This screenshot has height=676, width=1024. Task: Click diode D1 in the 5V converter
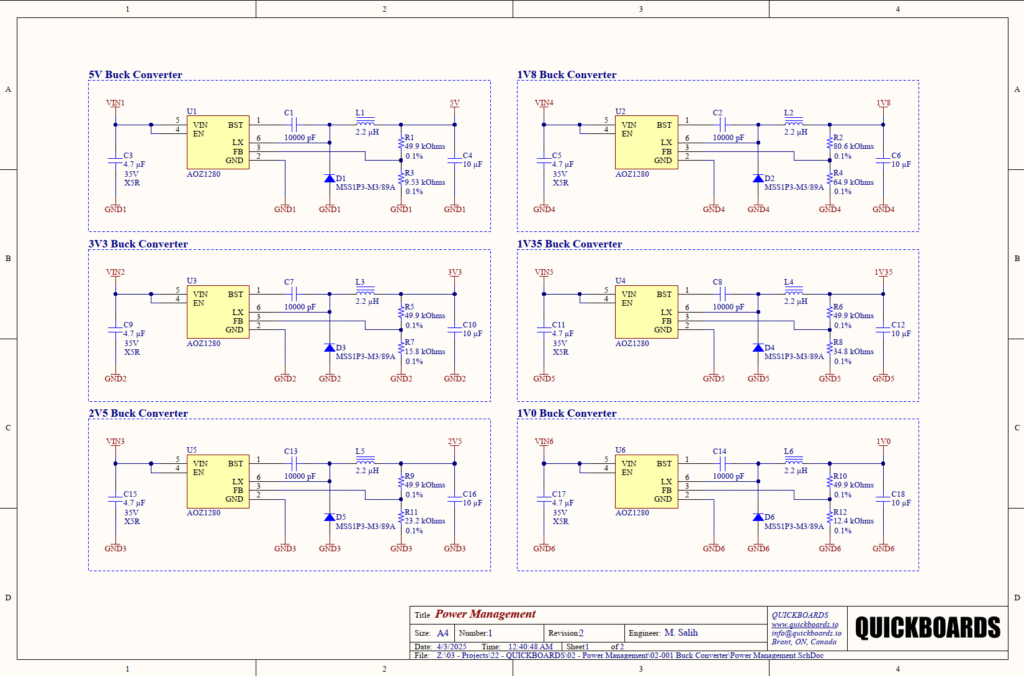329,178
